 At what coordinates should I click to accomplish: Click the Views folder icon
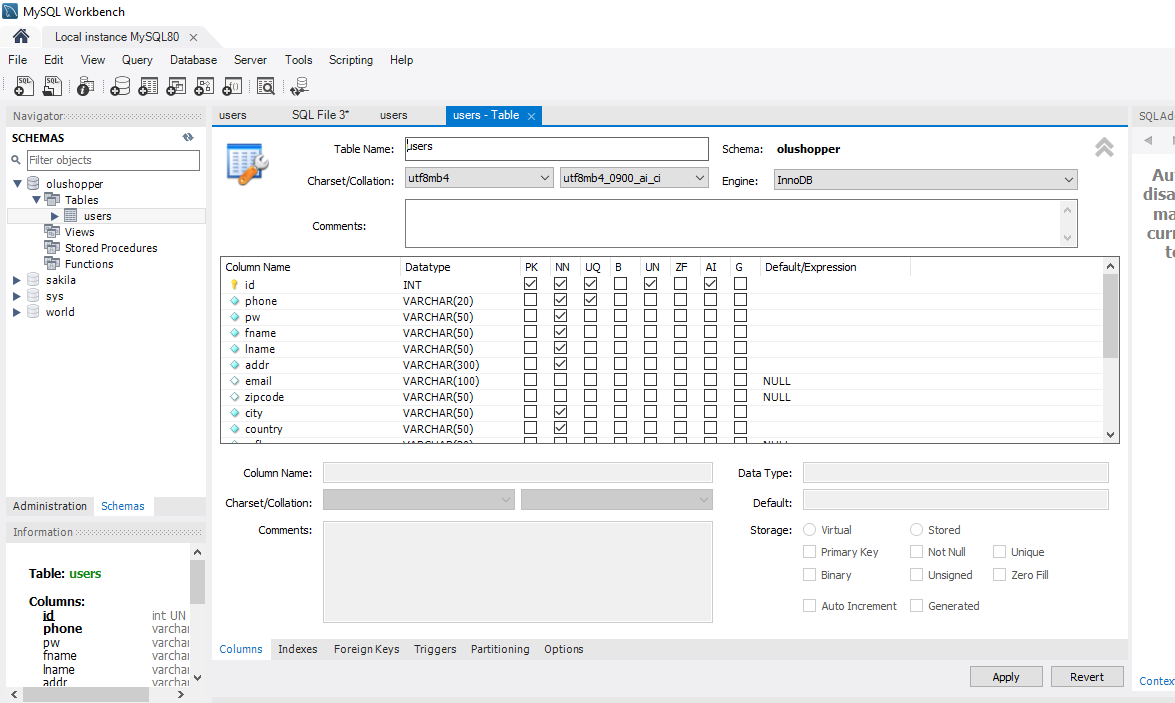(52, 232)
